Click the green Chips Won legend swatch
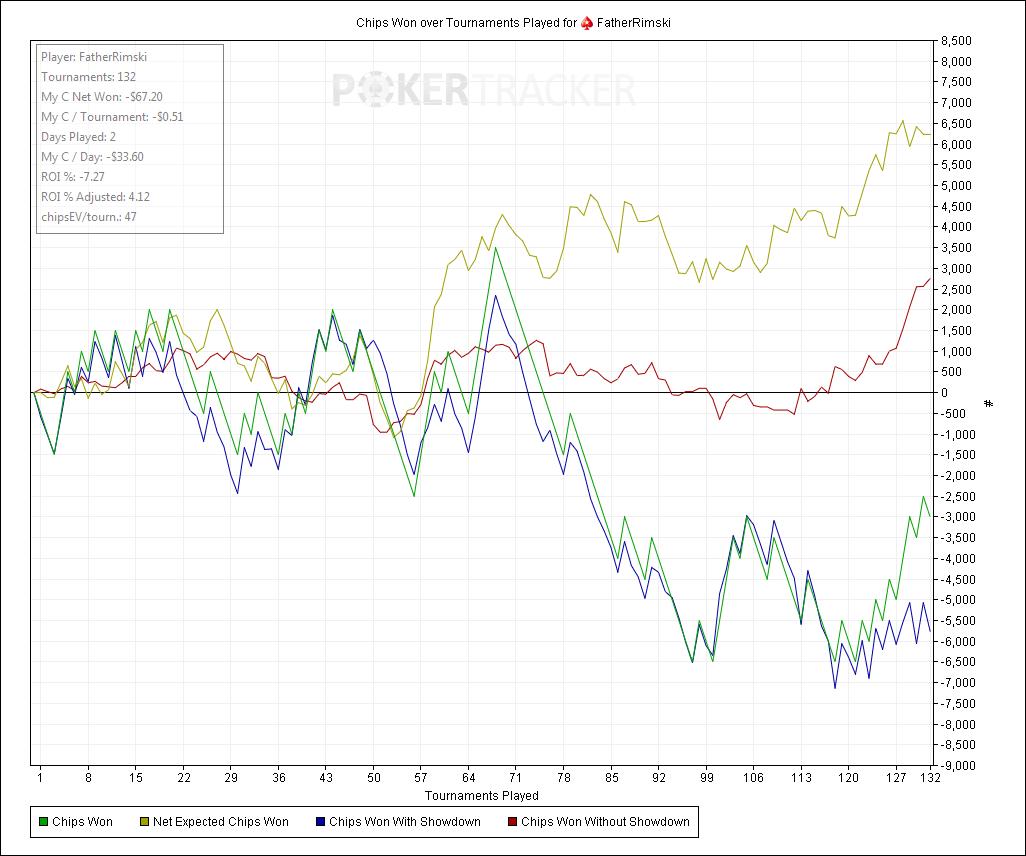1026x856 pixels. coord(42,822)
